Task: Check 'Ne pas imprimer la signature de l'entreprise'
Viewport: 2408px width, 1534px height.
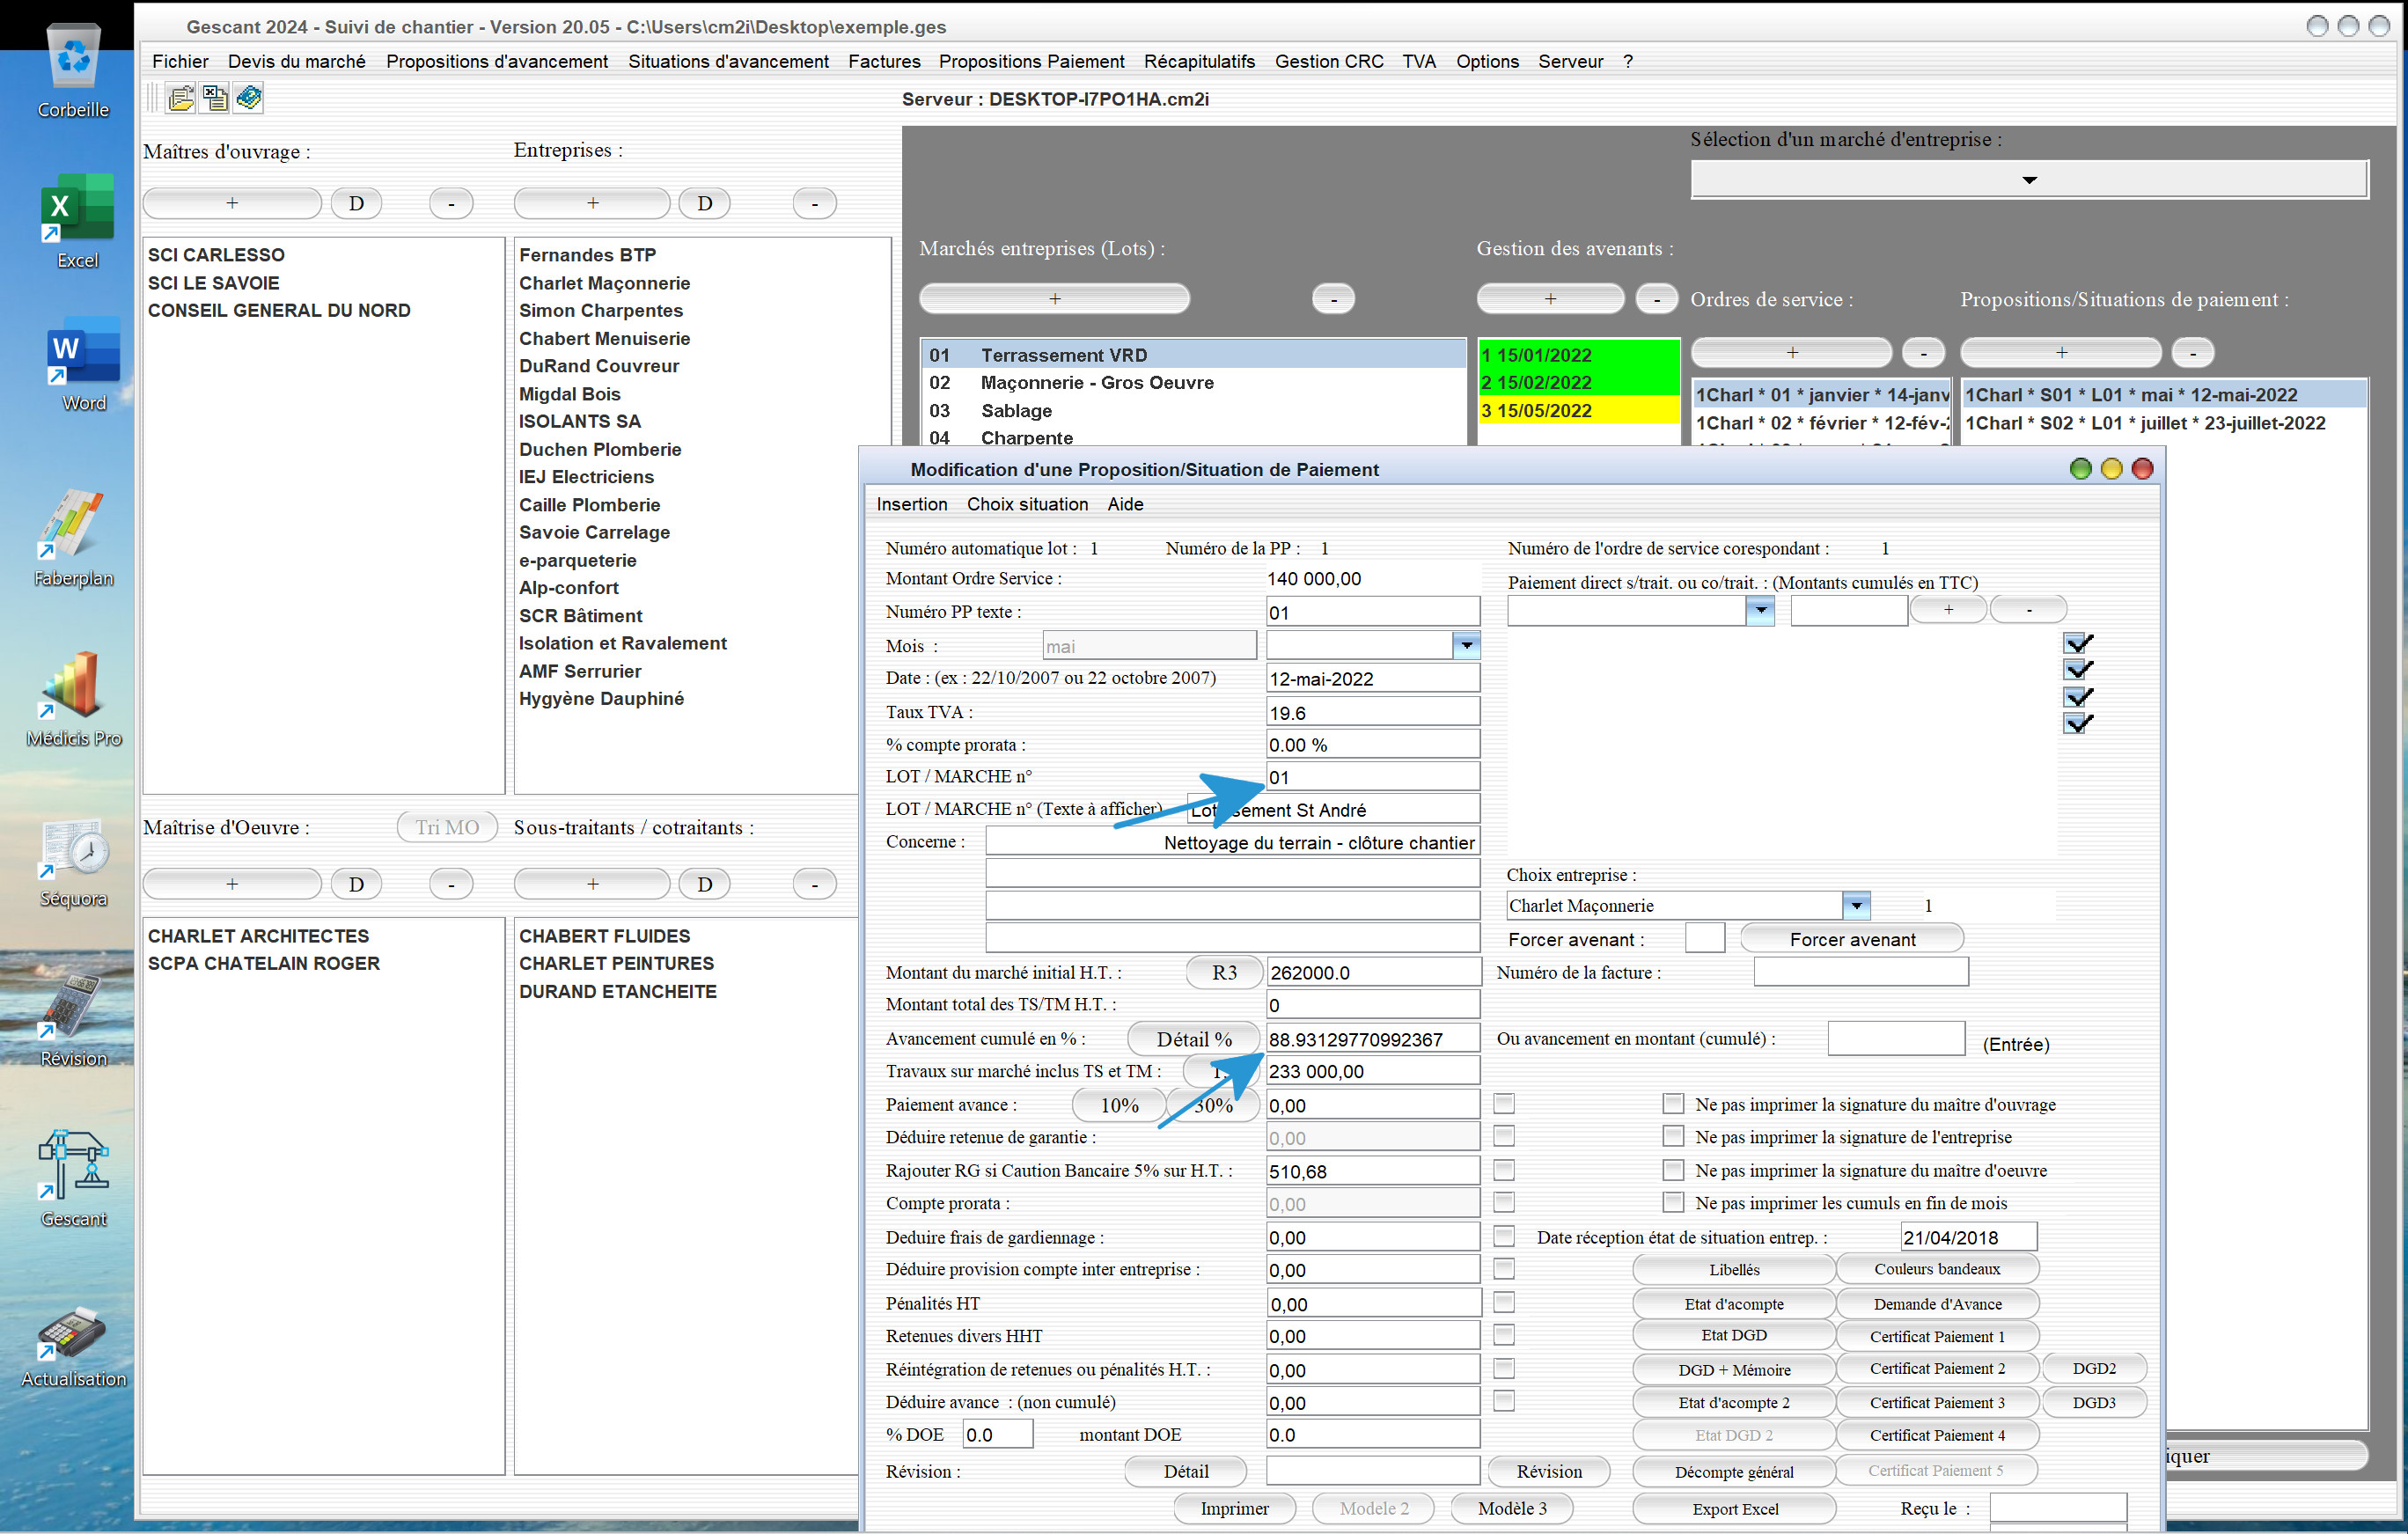Action: click(1672, 1136)
